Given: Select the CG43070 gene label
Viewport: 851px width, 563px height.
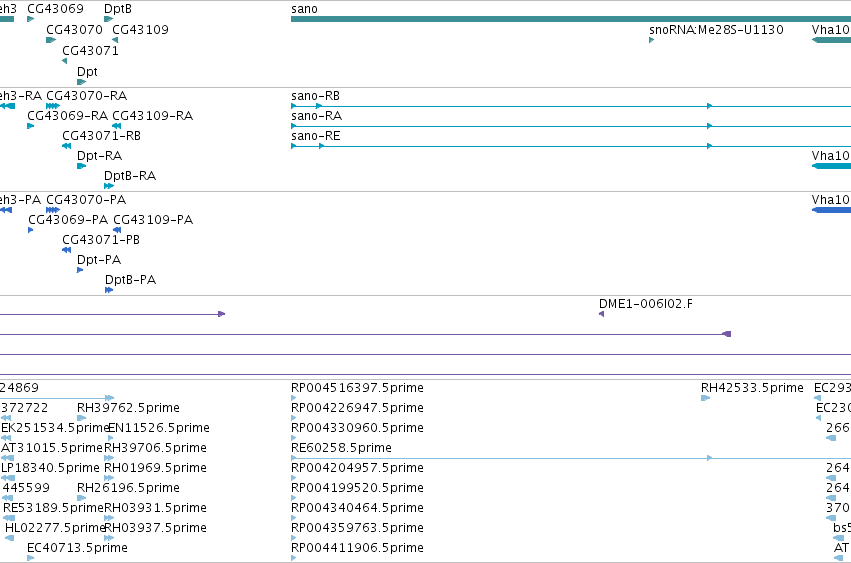Looking at the screenshot, I should [x=74, y=29].
